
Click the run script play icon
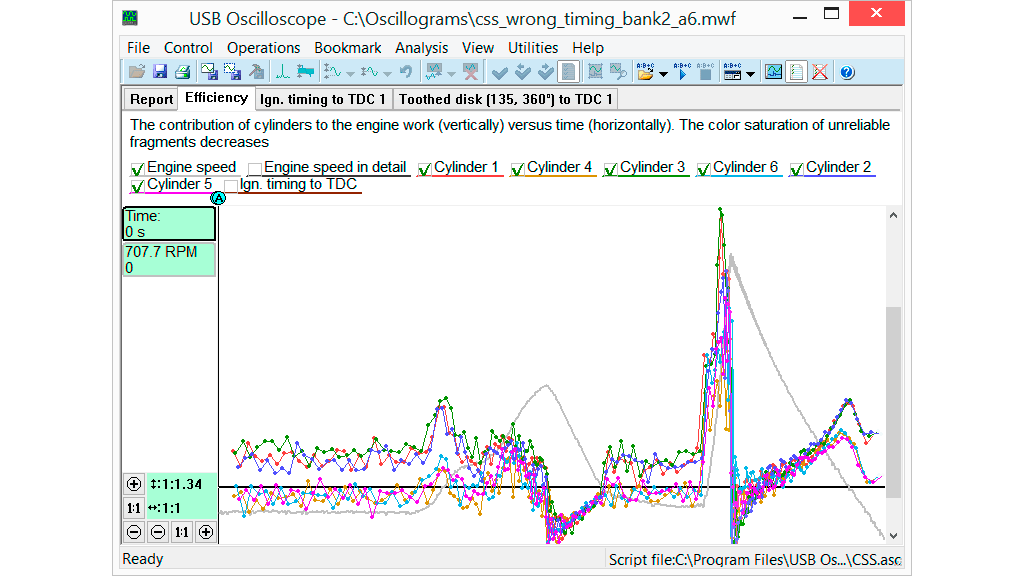click(x=682, y=72)
